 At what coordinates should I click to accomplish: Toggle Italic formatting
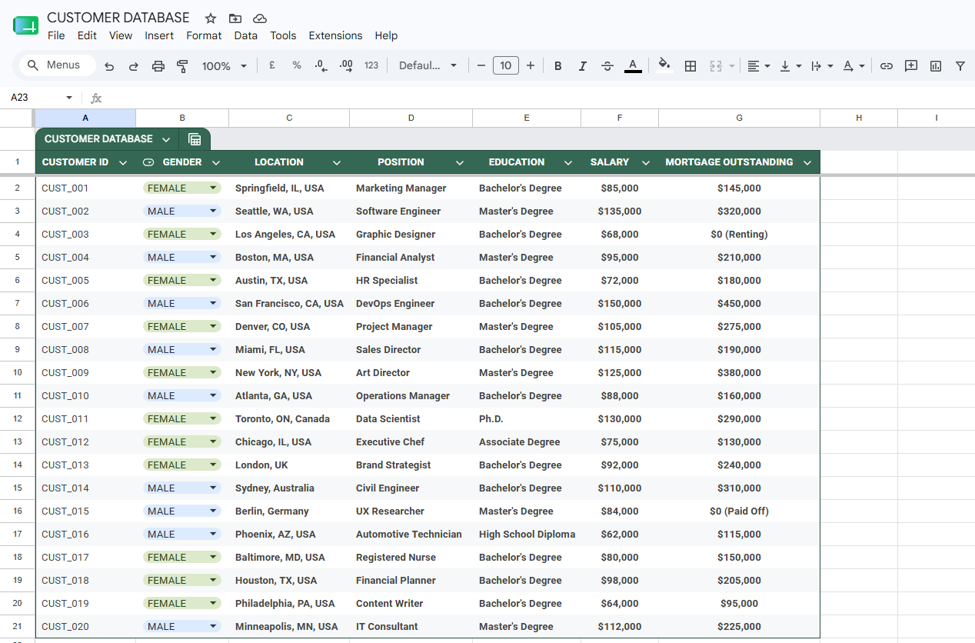[582, 66]
